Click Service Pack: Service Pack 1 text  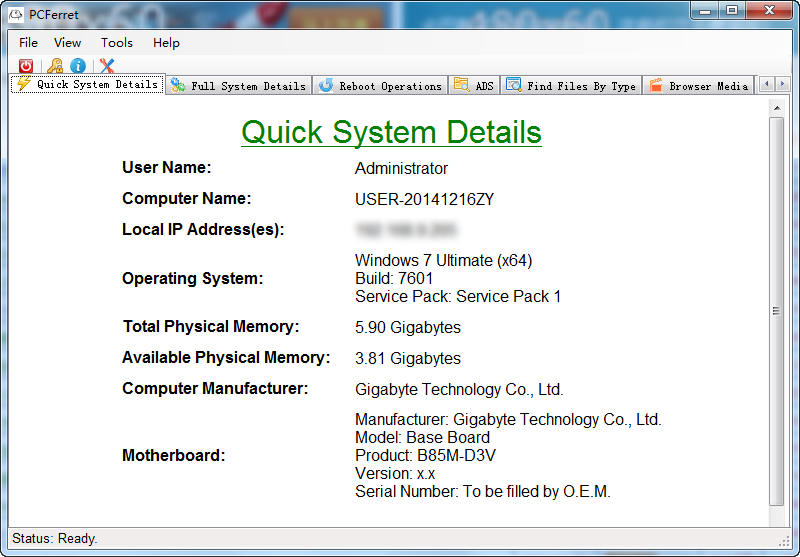click(458, 296)
